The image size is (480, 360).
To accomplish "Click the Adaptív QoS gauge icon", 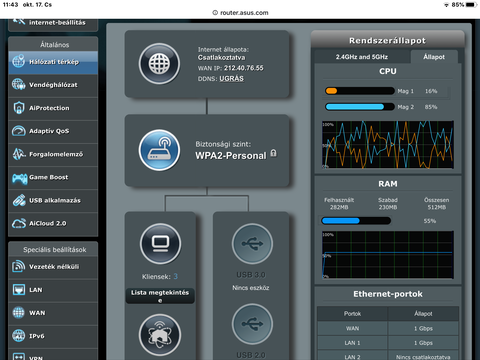I will [19, 131].
